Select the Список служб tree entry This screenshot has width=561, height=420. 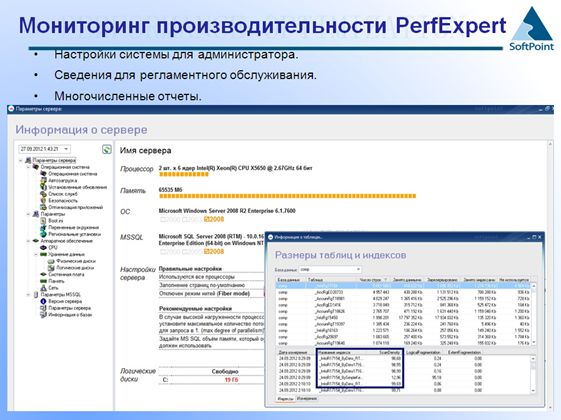tap(63, 194)
